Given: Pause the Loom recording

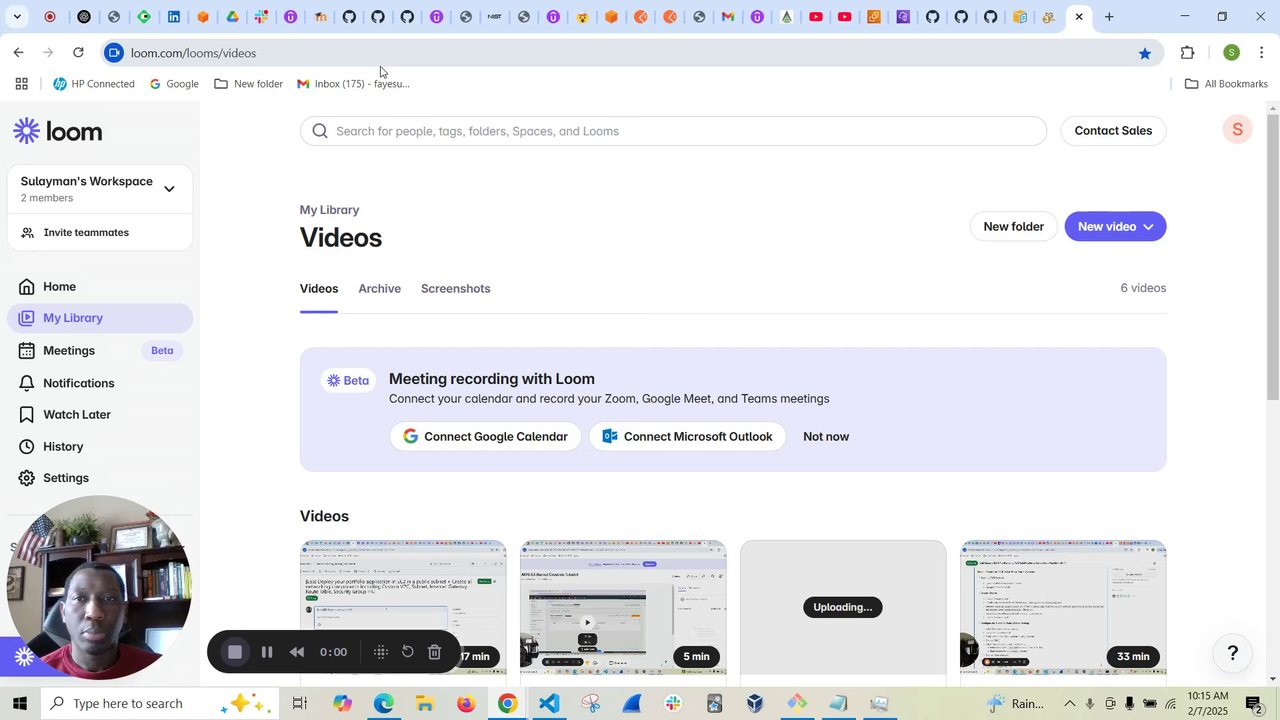Looking at the screenshot, I should 267,653.
